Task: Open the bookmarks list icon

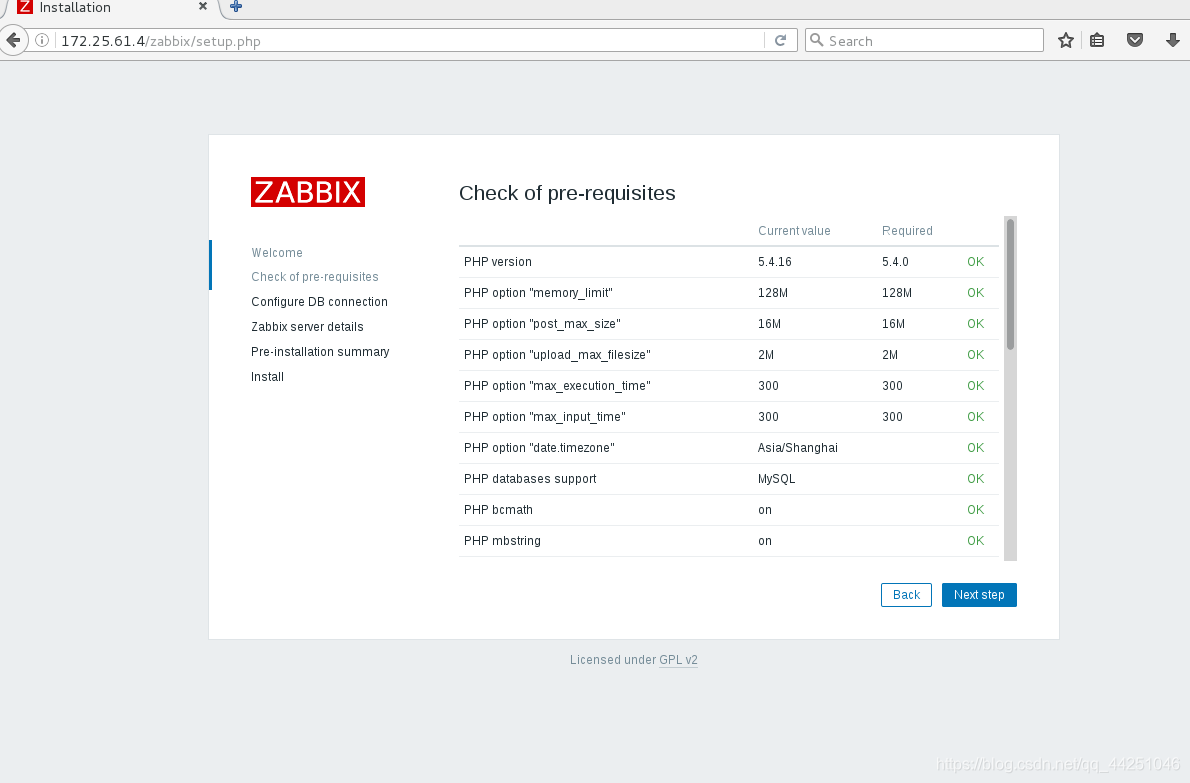Action: click(x=1097, y=40)
